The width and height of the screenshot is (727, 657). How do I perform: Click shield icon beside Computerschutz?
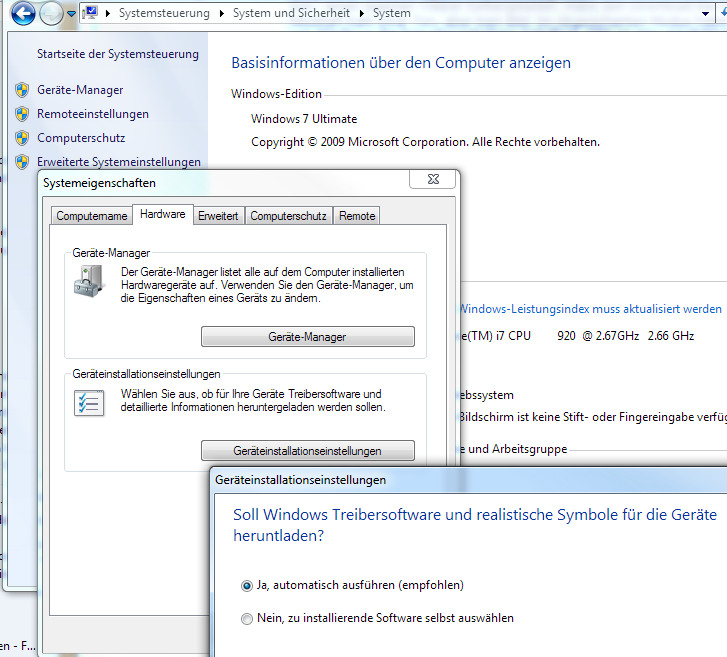pyautogui.click(x=22, y=138)
